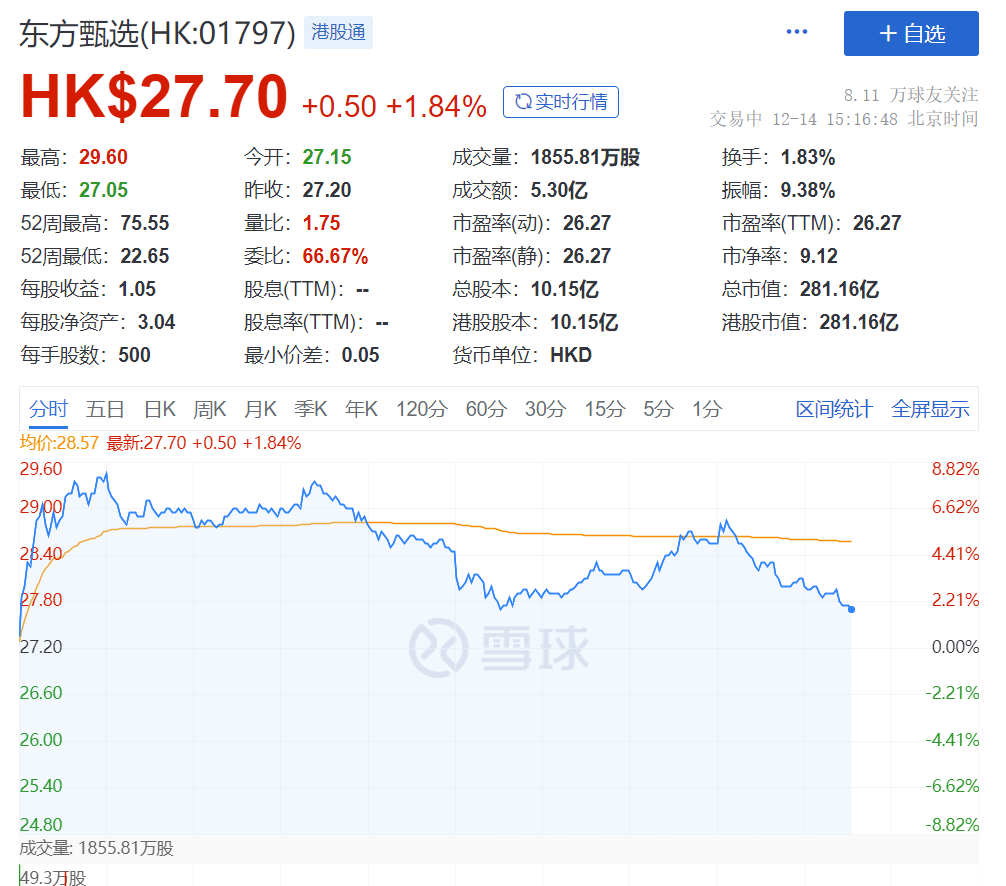This screenshot has height=886, width=1006.
Task: Click the 总市值 value 281.16亿
Action: click(839, 289)
